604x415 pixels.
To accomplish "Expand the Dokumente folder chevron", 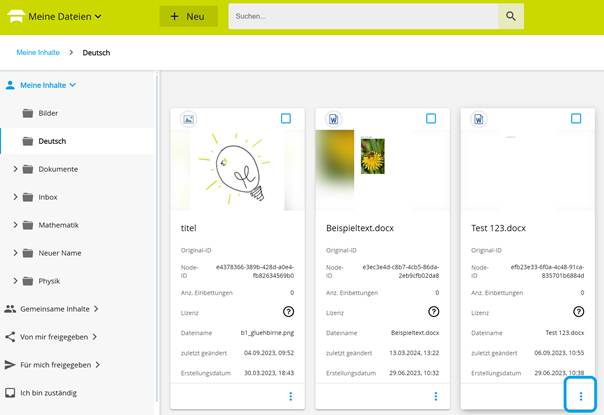I will 15,169.
